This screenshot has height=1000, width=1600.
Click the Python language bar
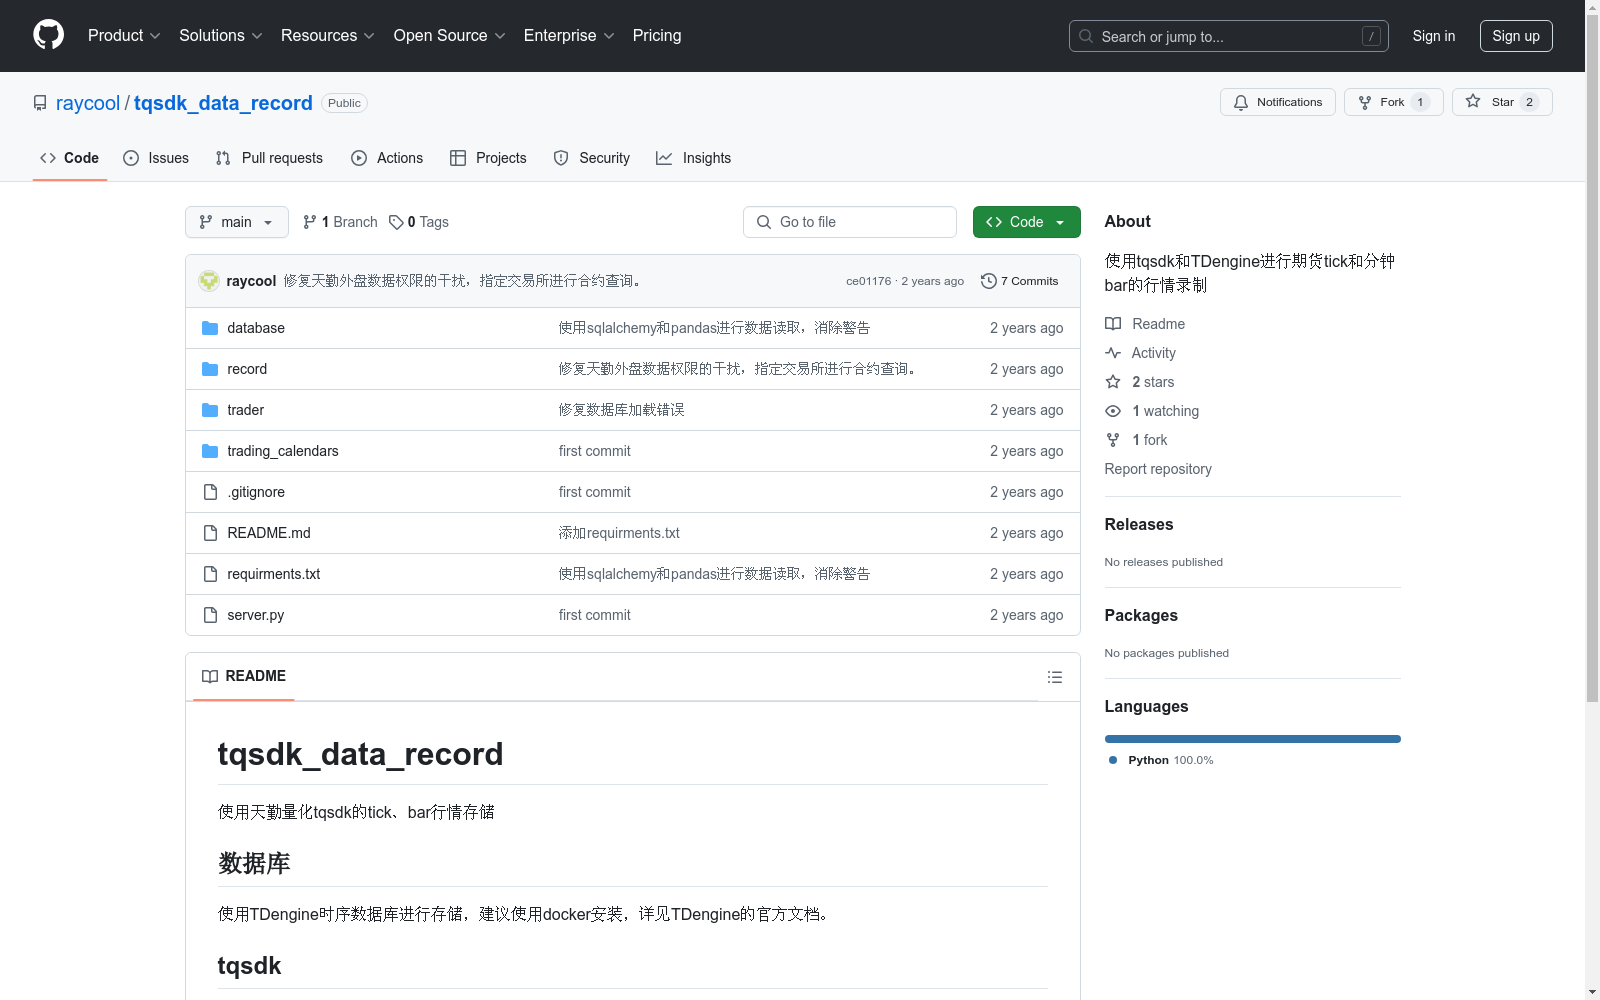pyautogui.click(x=1253, y=739)
